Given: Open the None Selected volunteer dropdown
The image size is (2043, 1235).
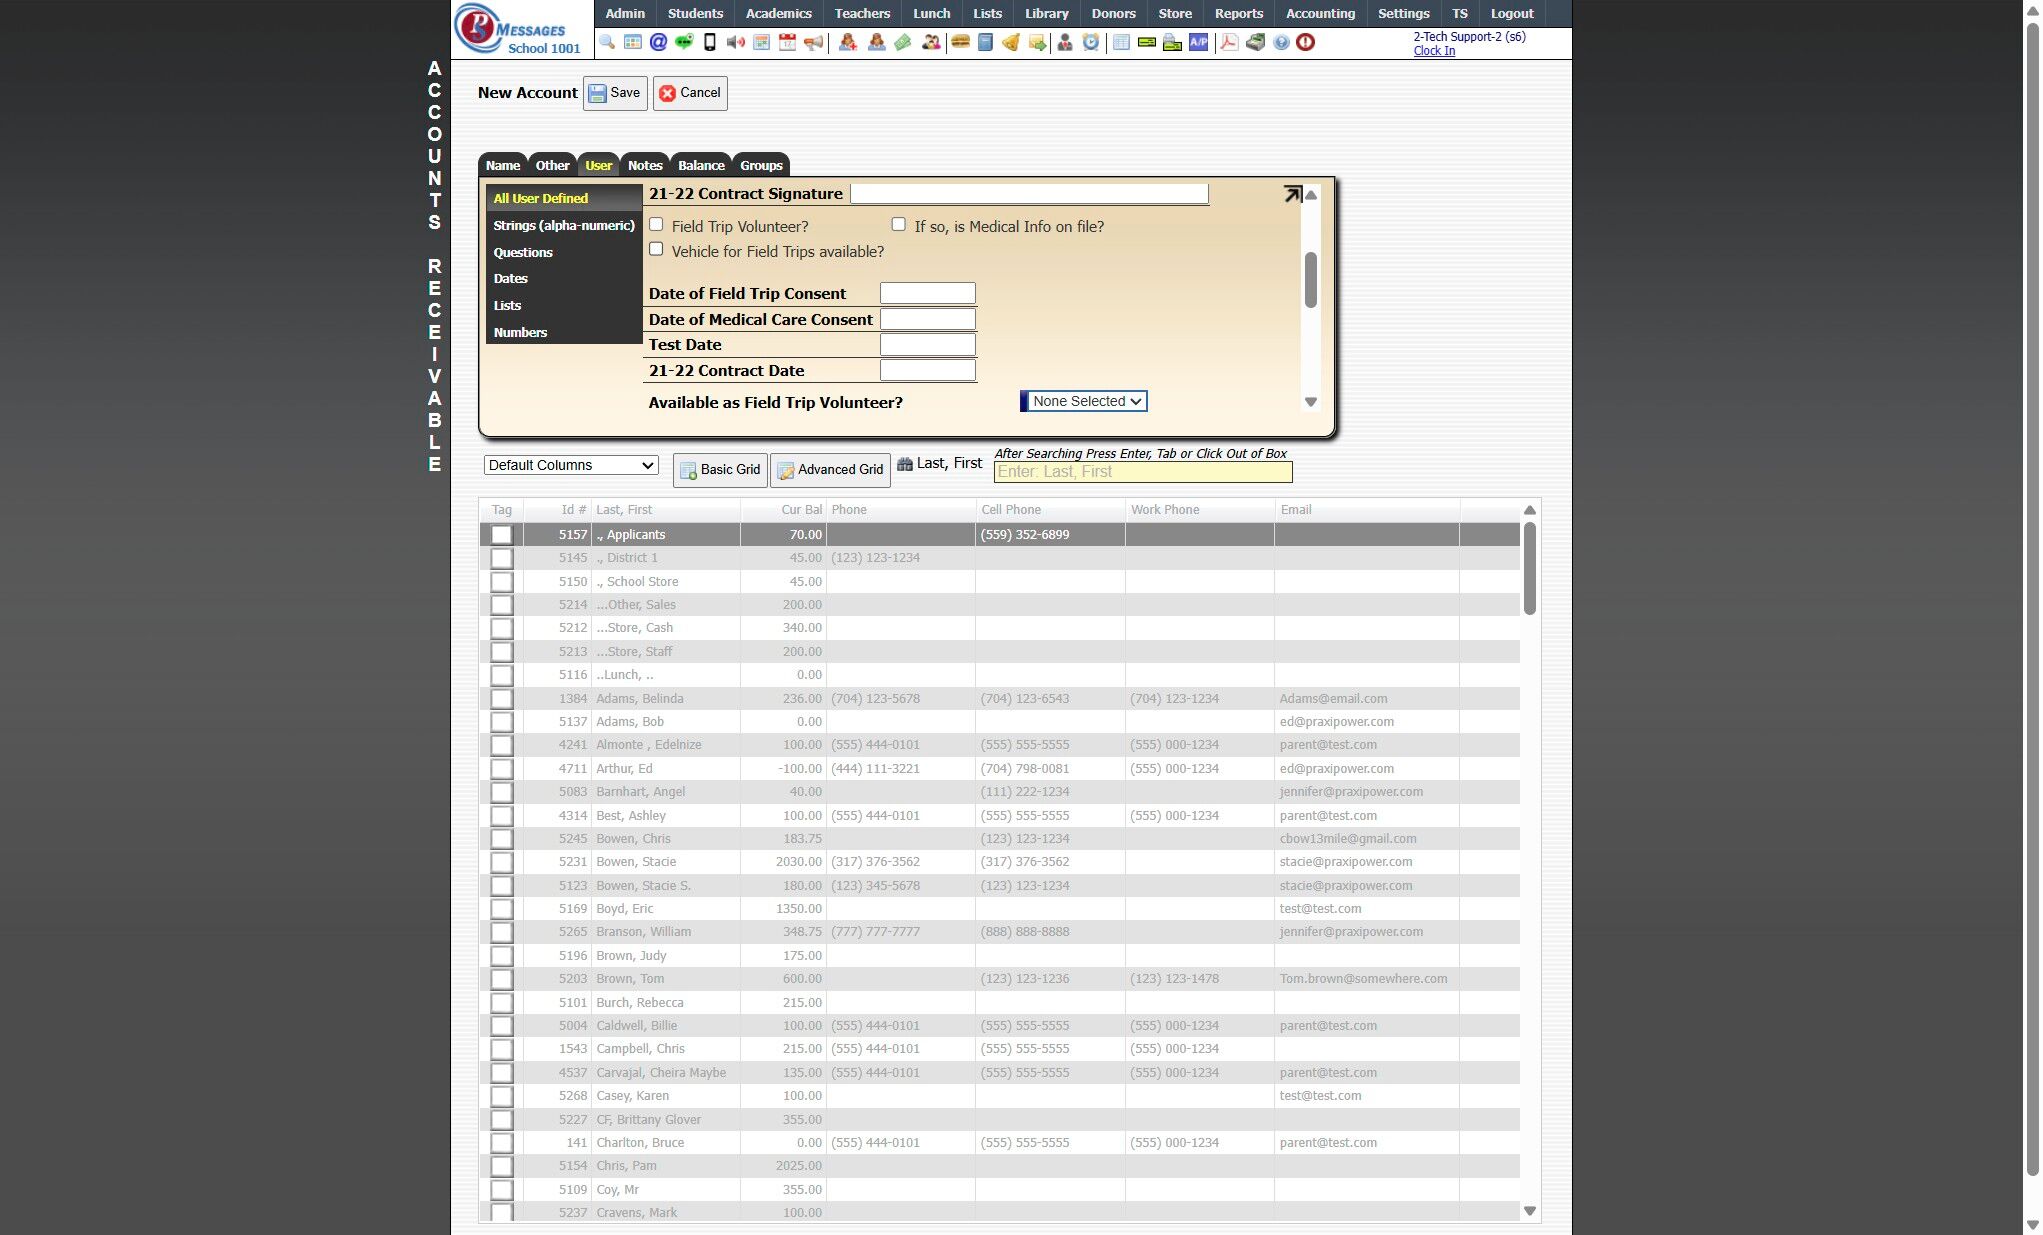Looking at the screenshot, I should click(1084, 401).
